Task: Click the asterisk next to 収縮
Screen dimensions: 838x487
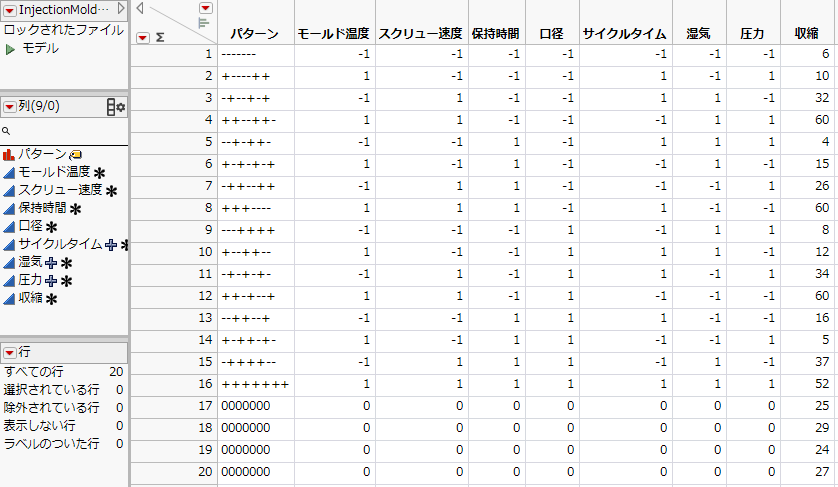Action: pos(51,299)
